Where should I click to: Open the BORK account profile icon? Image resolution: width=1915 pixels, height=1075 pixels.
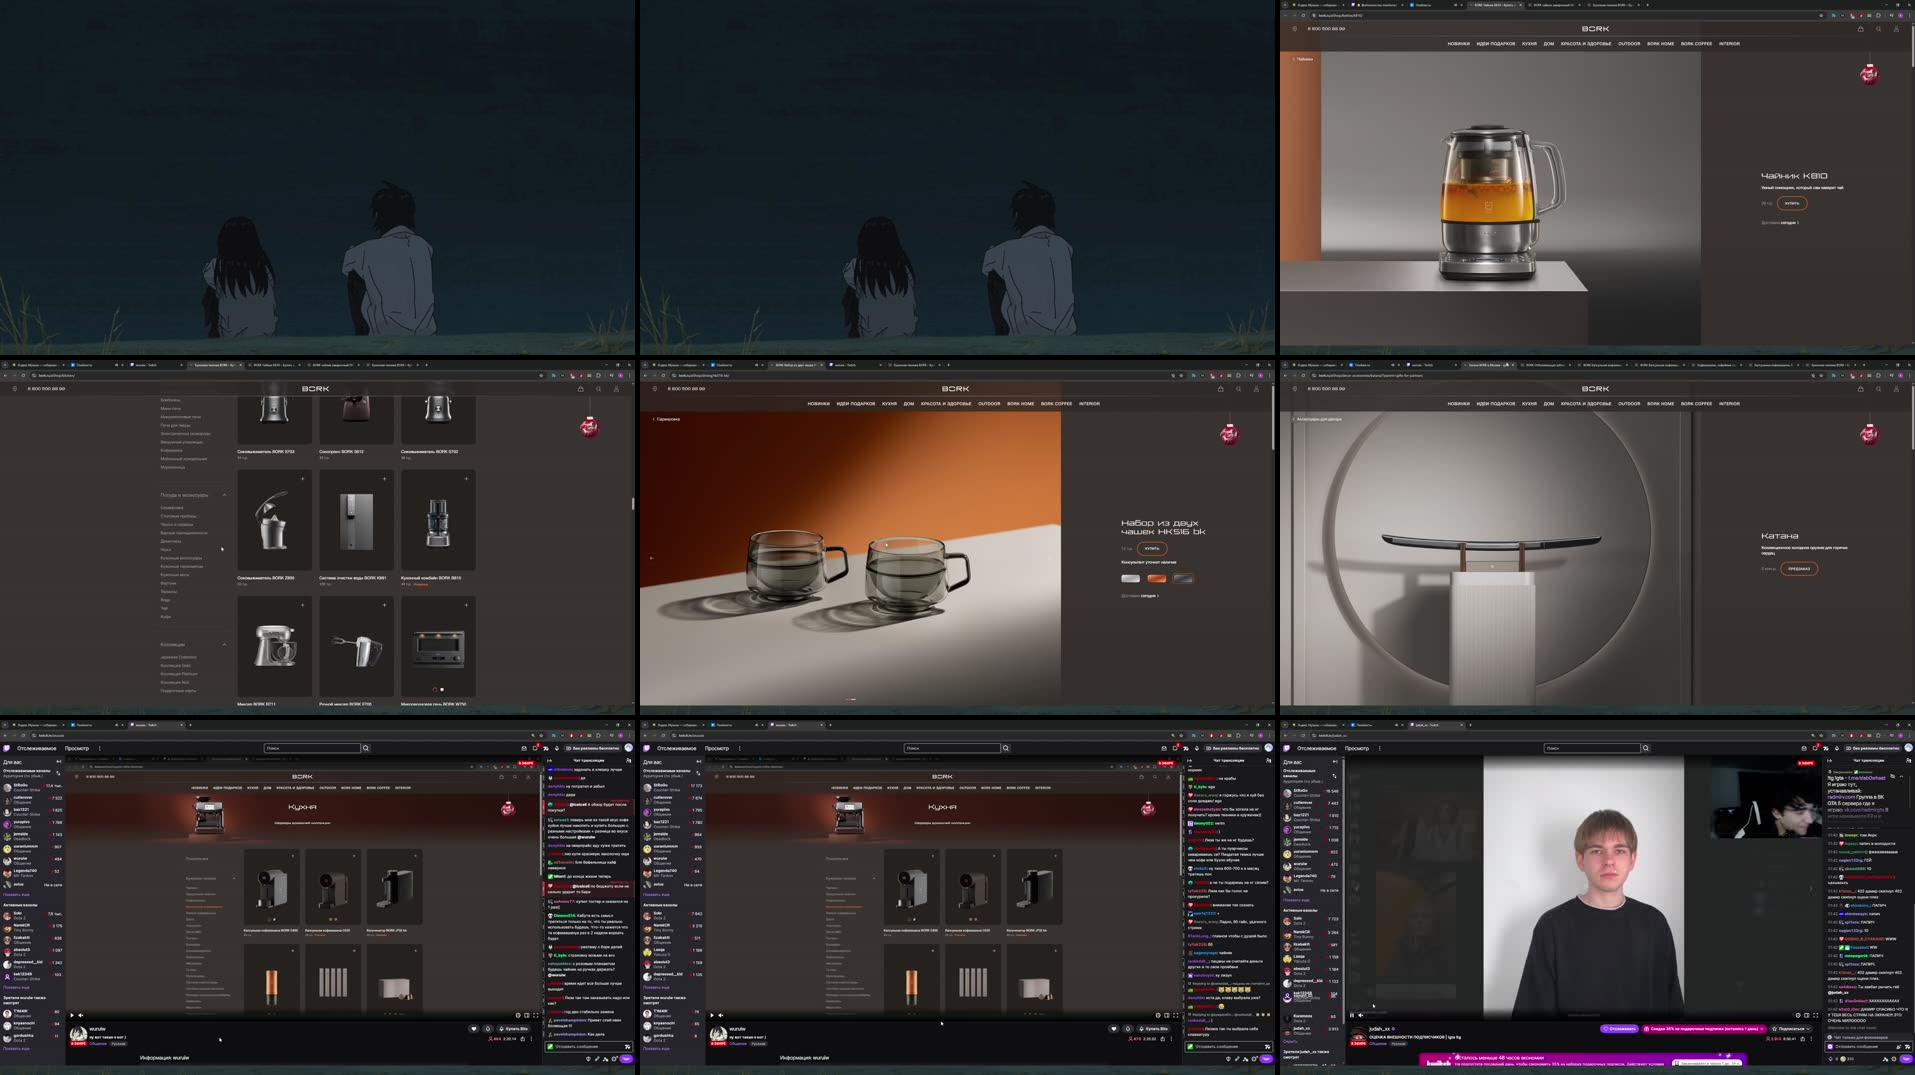pos(1897,28)
